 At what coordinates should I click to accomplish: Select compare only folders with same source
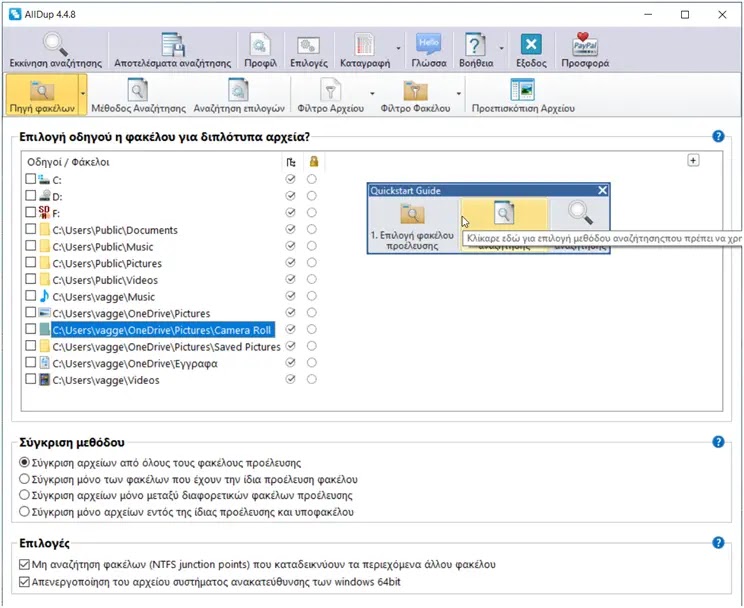(x=24, y=478)
